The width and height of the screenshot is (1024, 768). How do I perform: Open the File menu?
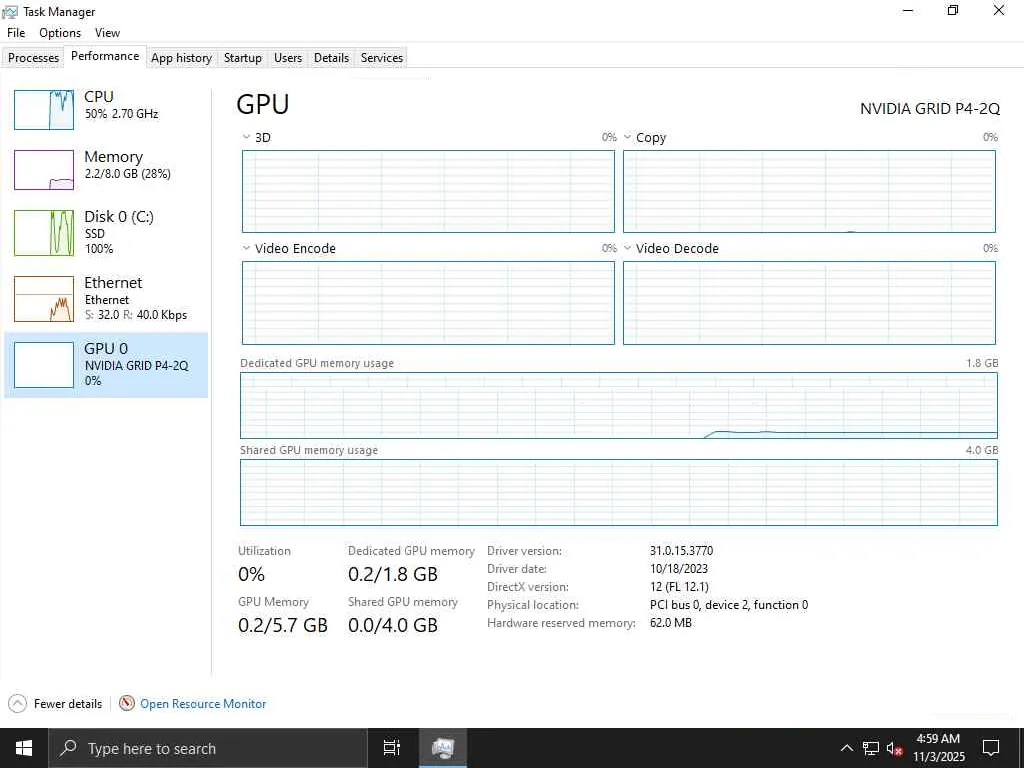(x=16, y=33)
